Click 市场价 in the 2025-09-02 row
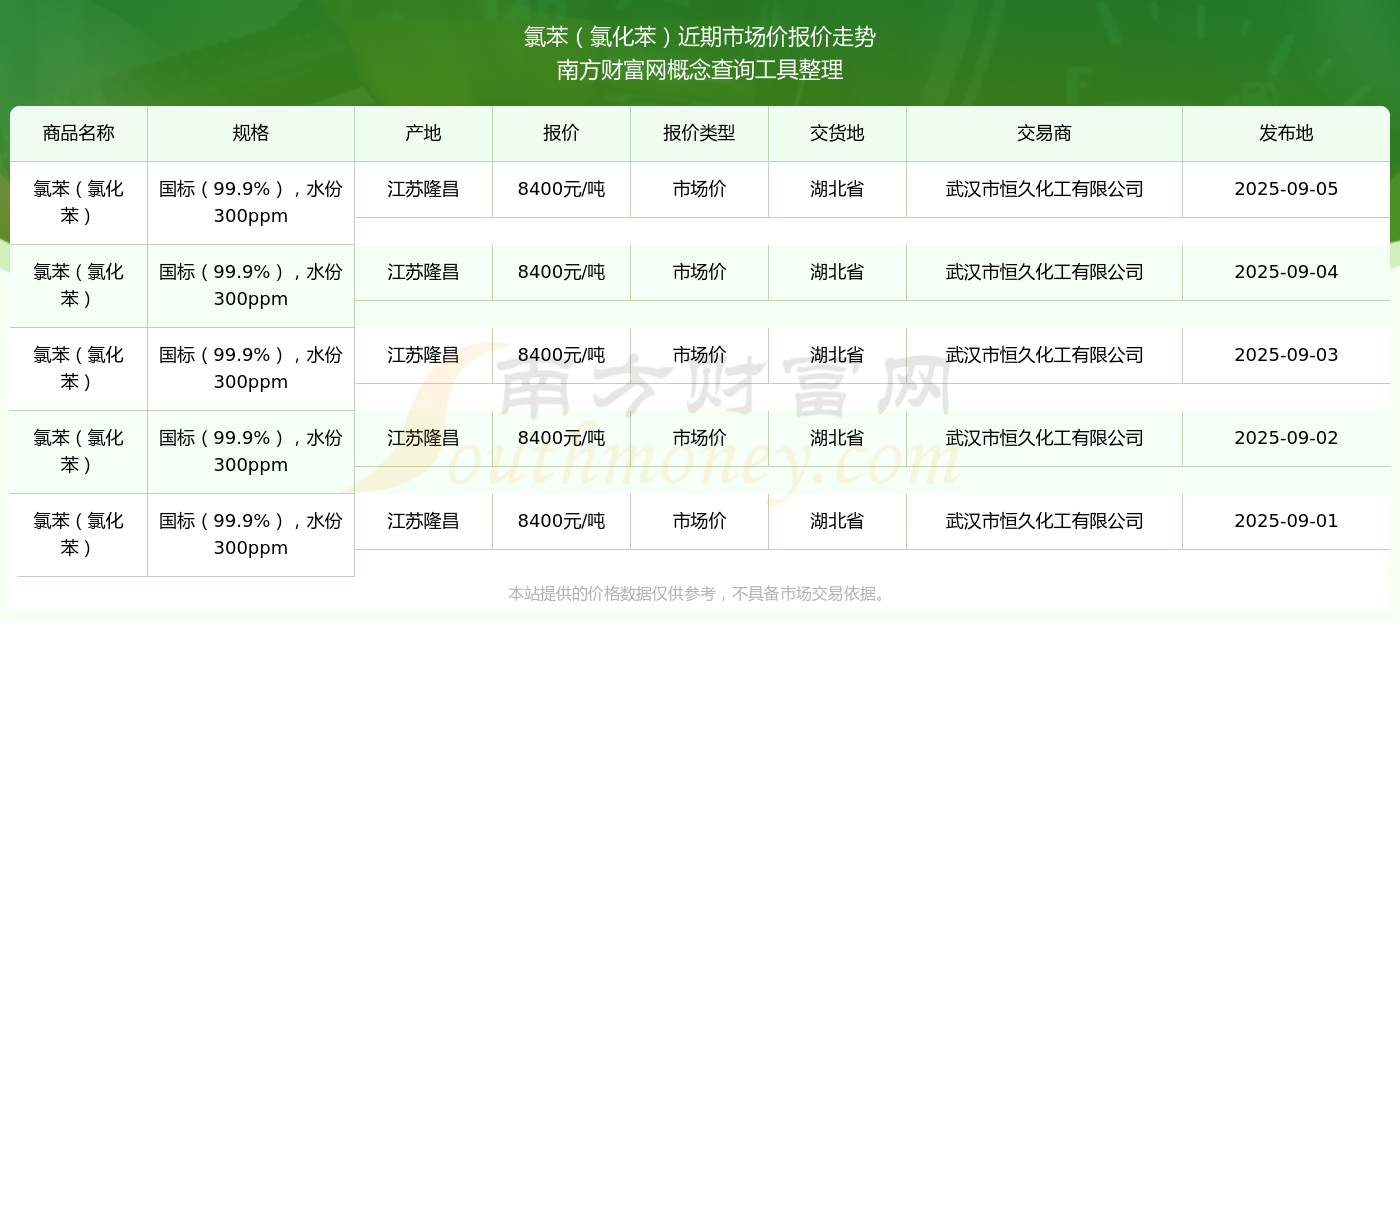 700,438
